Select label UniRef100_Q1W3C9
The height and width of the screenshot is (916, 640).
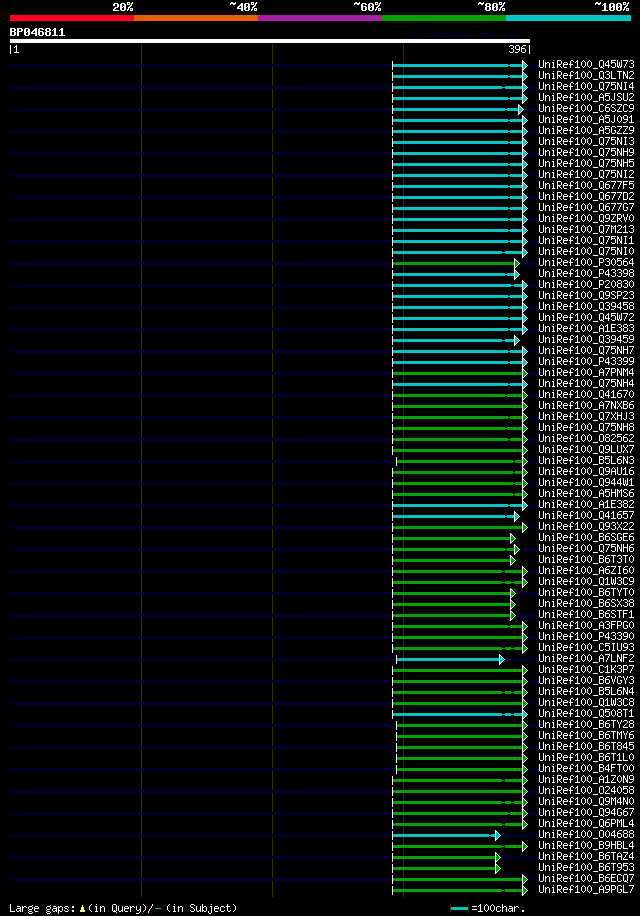[586, 582]
